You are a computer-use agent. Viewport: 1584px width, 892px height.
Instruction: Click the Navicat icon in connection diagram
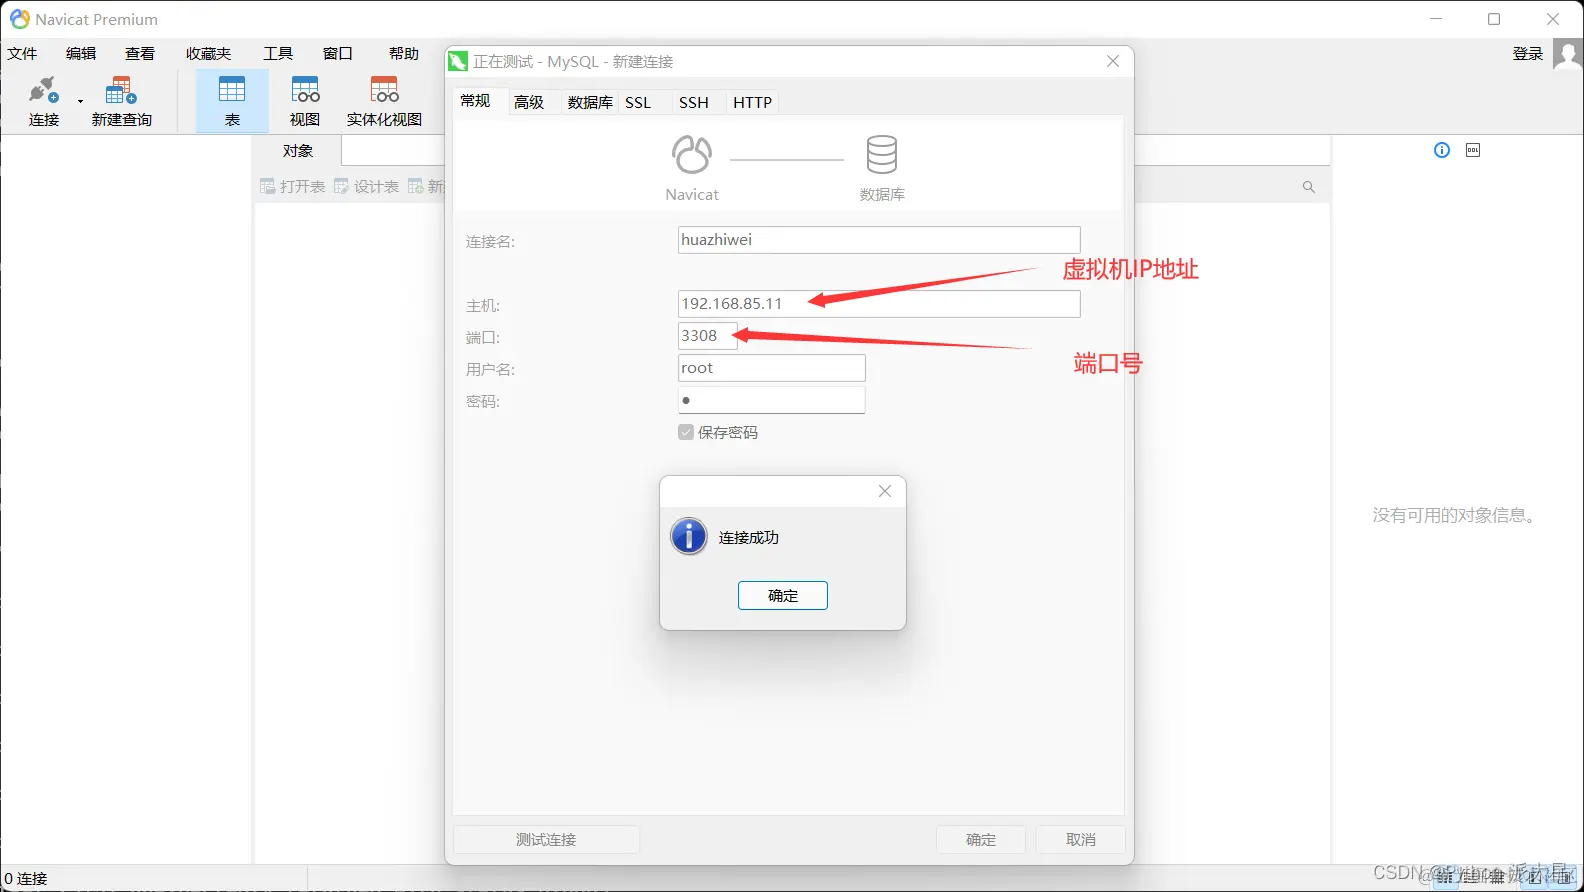click(x=692, y=155)
